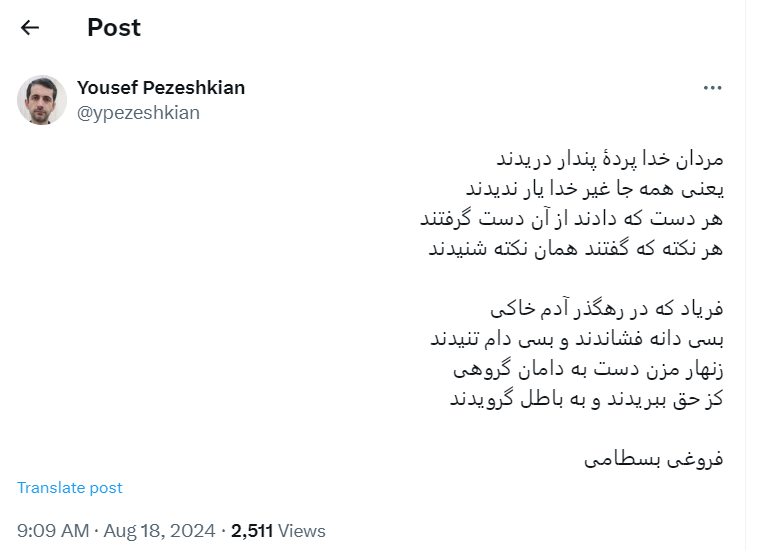Click the poet name فروغی بسطامی

pyautogui.click(x=654, y=460)
